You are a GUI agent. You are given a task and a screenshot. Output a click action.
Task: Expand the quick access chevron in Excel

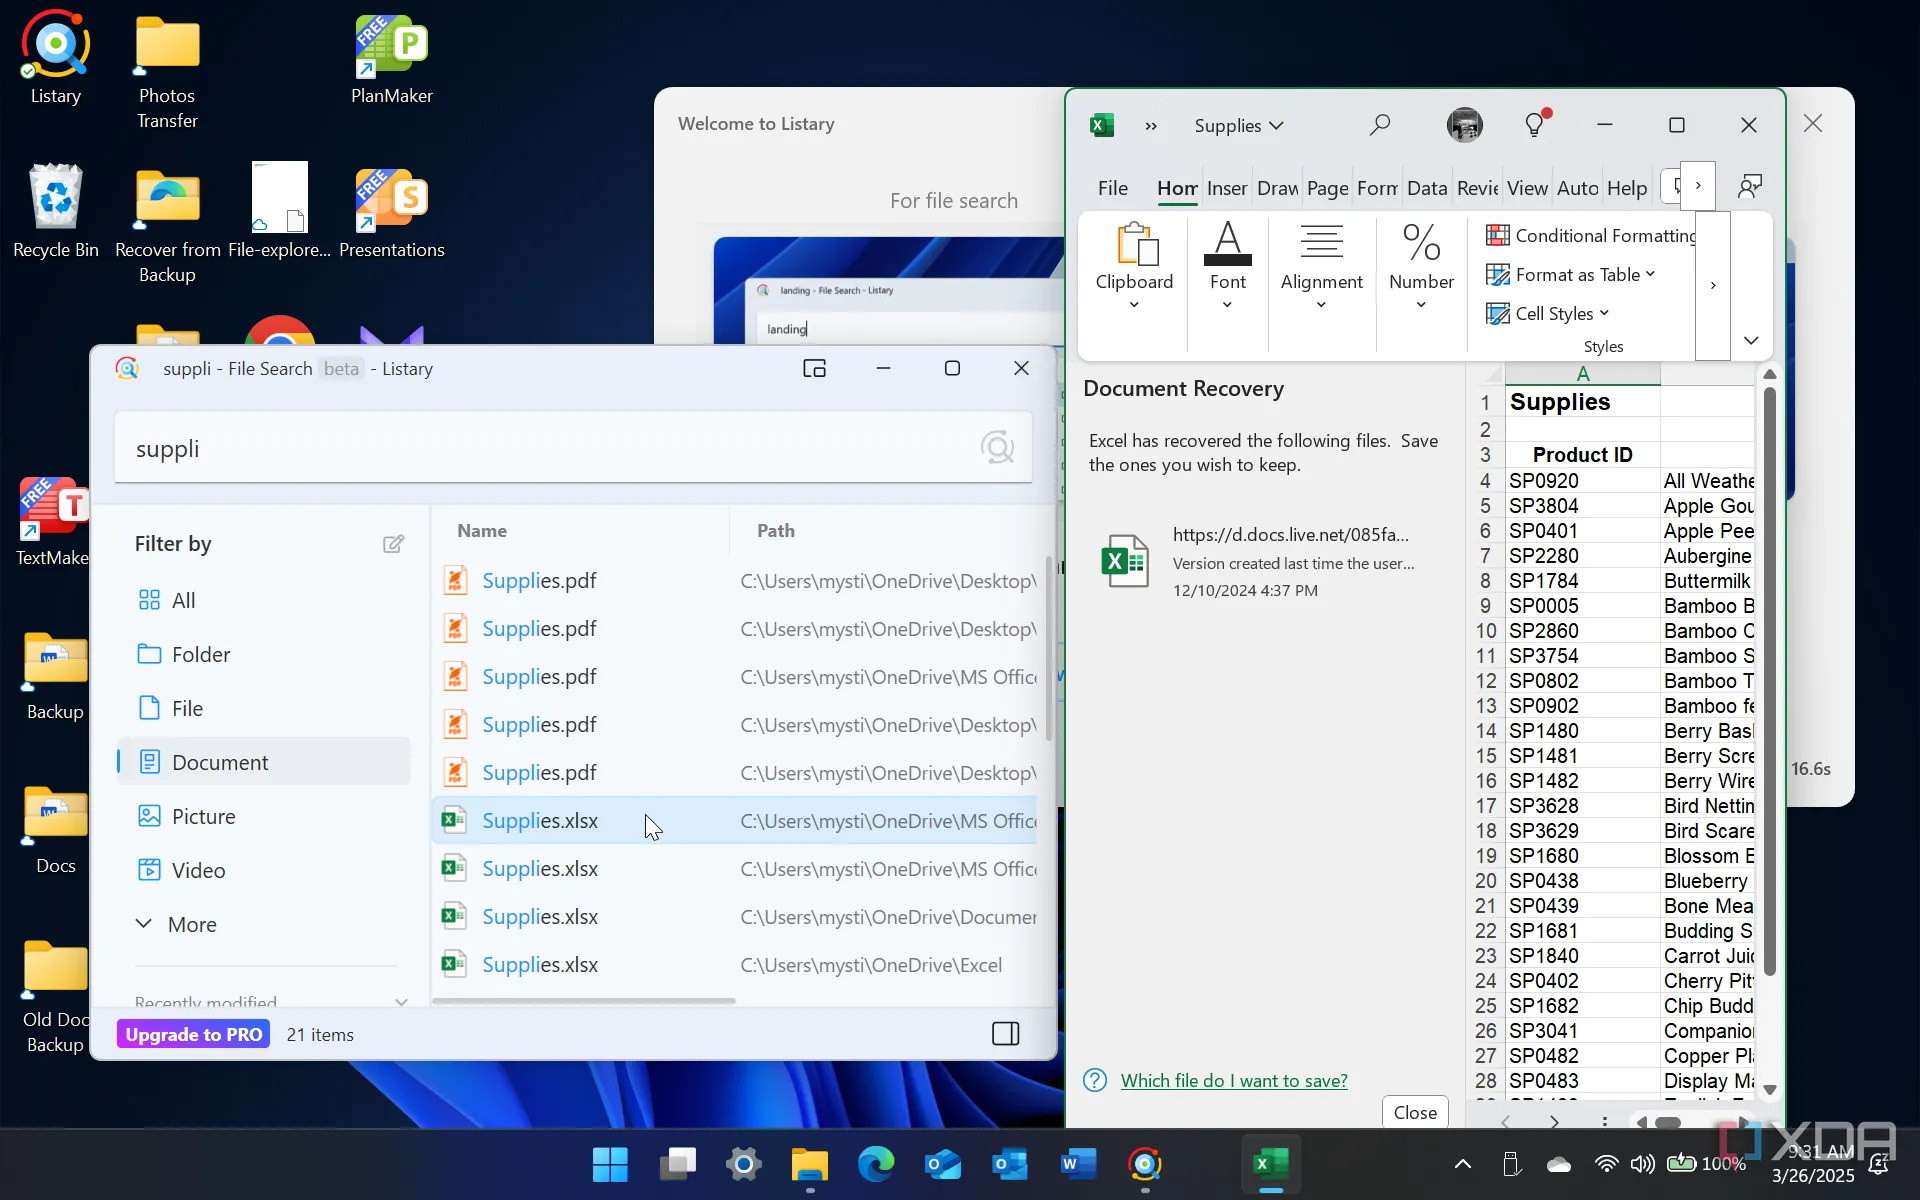pos(1151,126)
